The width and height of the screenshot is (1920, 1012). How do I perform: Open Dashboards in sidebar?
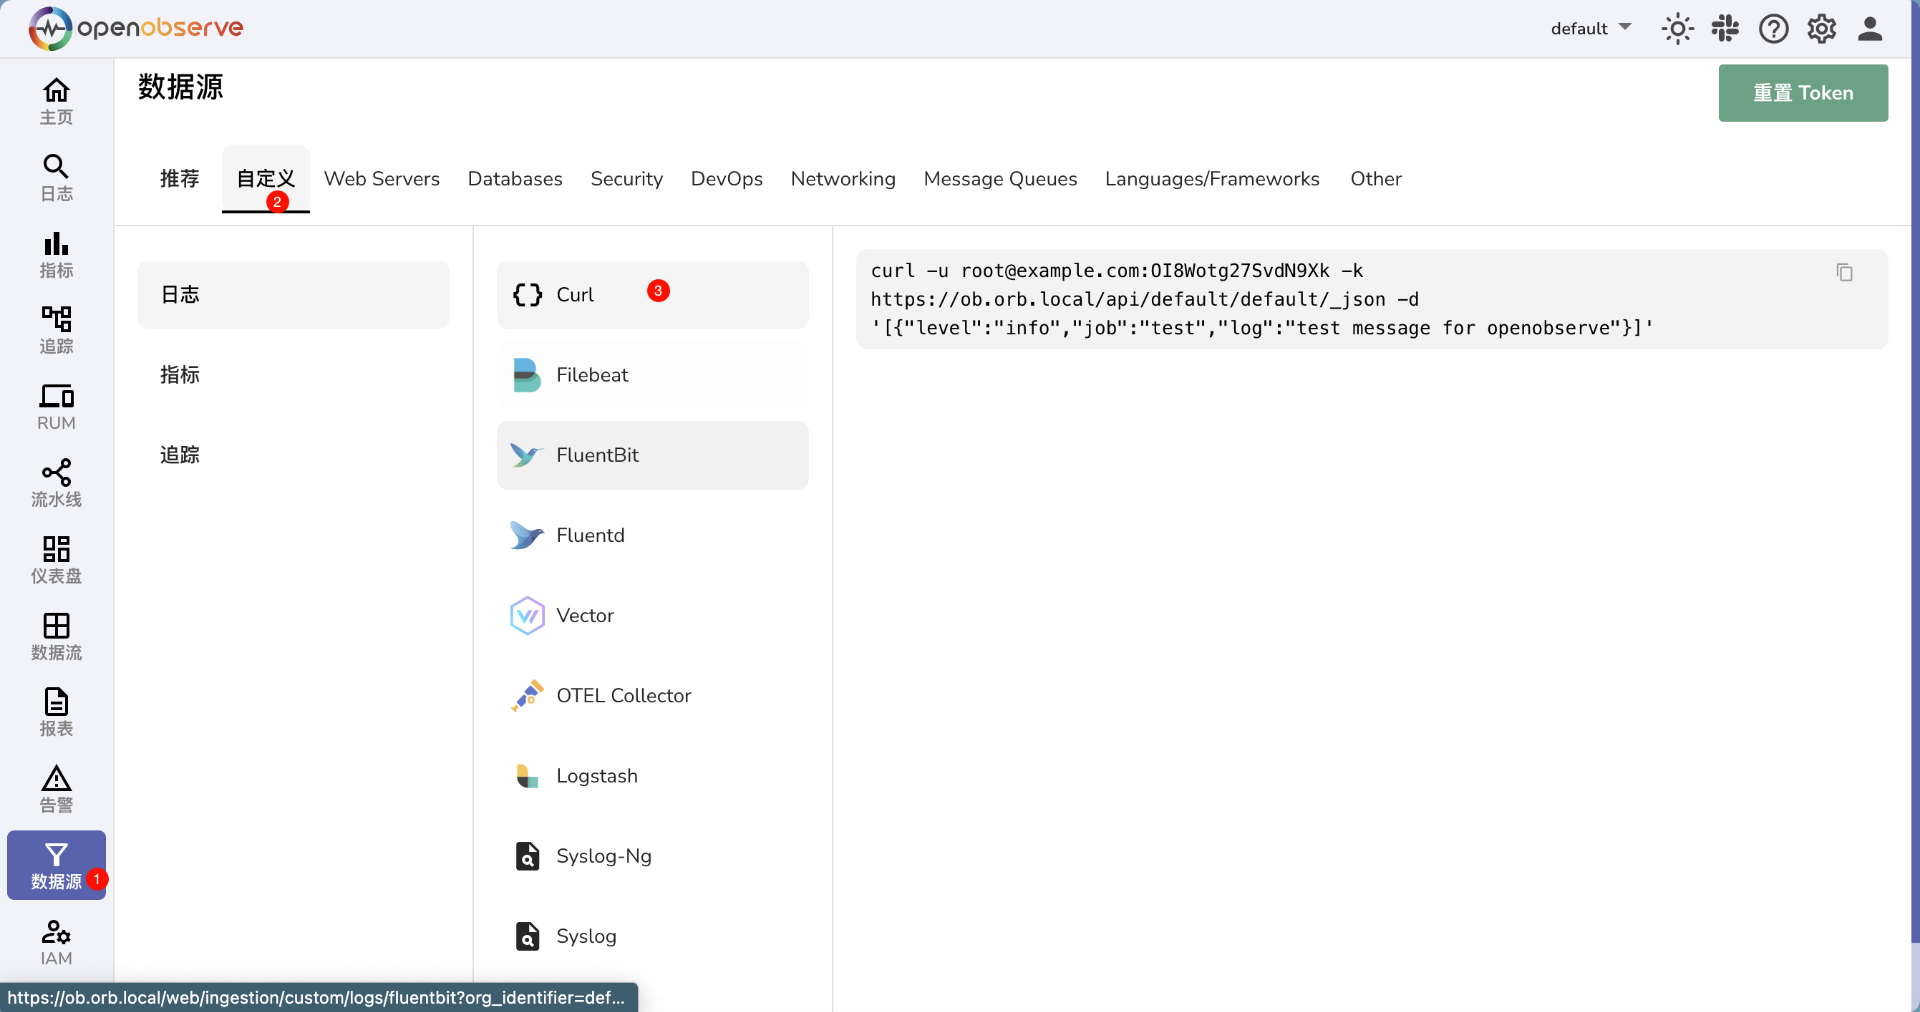[x=56, y=560]
